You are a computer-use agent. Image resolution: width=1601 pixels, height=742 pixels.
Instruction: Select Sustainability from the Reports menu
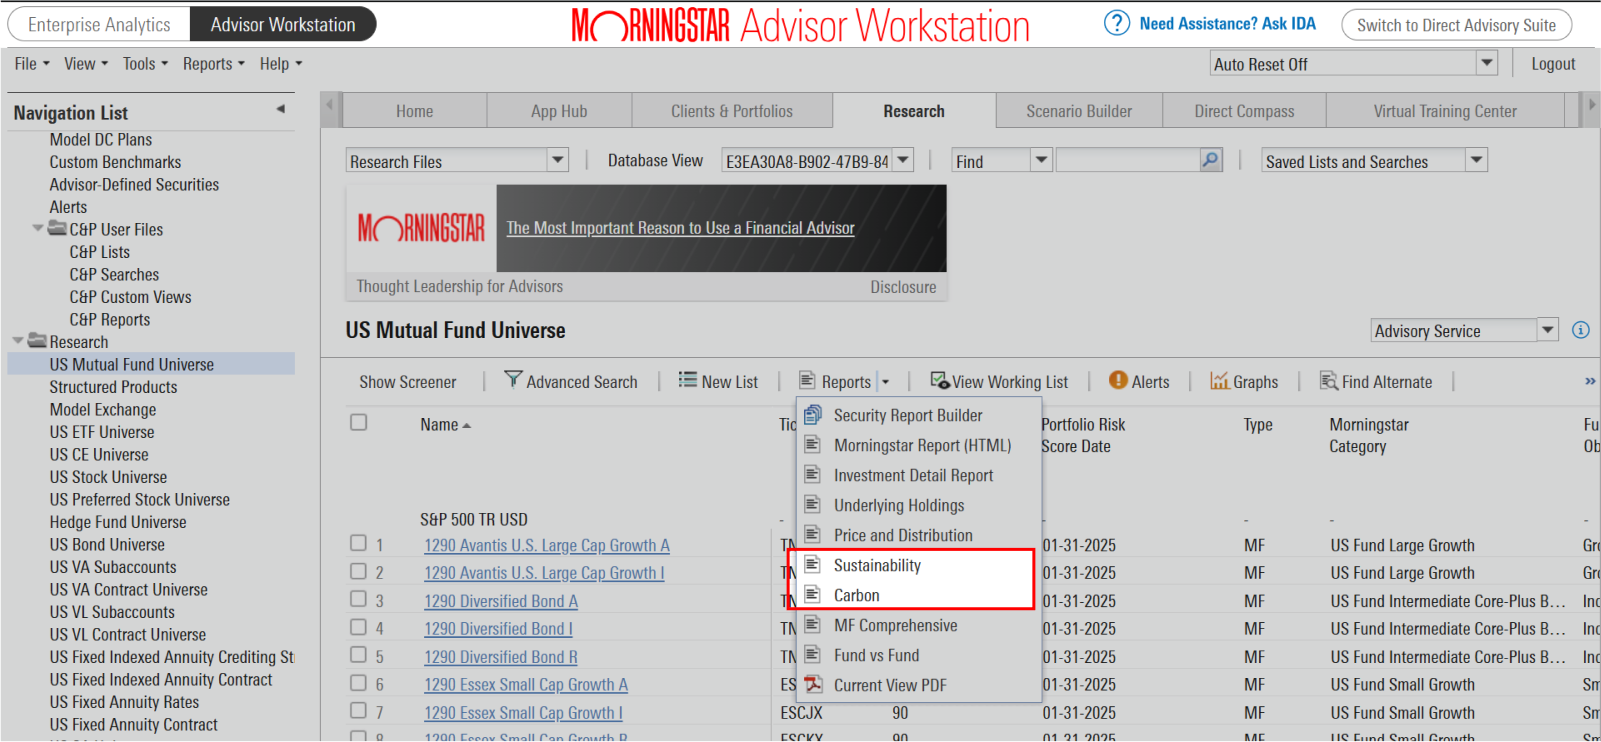coord(877,565)
